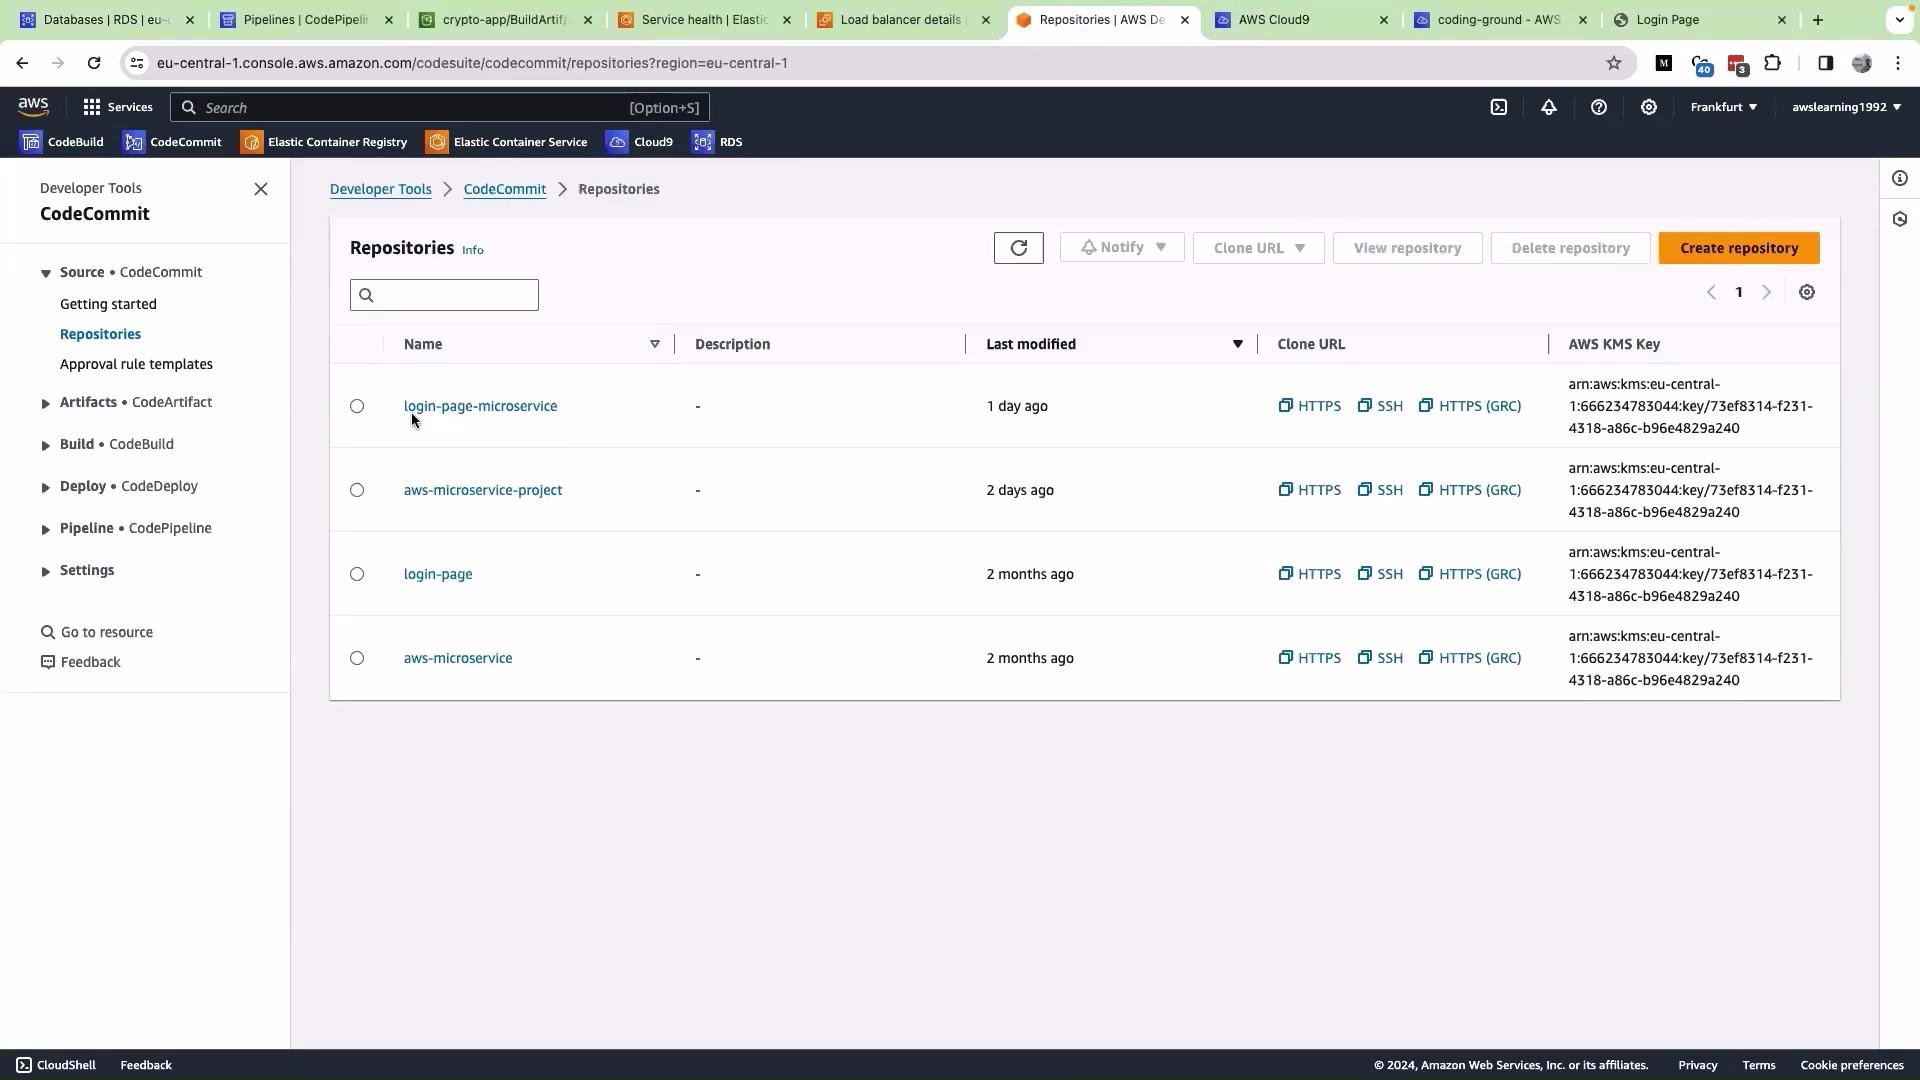Select the aws-microservice repository radio button
Image resolution: width=1920 pixels, height=1080 pixels.
tap(357, 658)
